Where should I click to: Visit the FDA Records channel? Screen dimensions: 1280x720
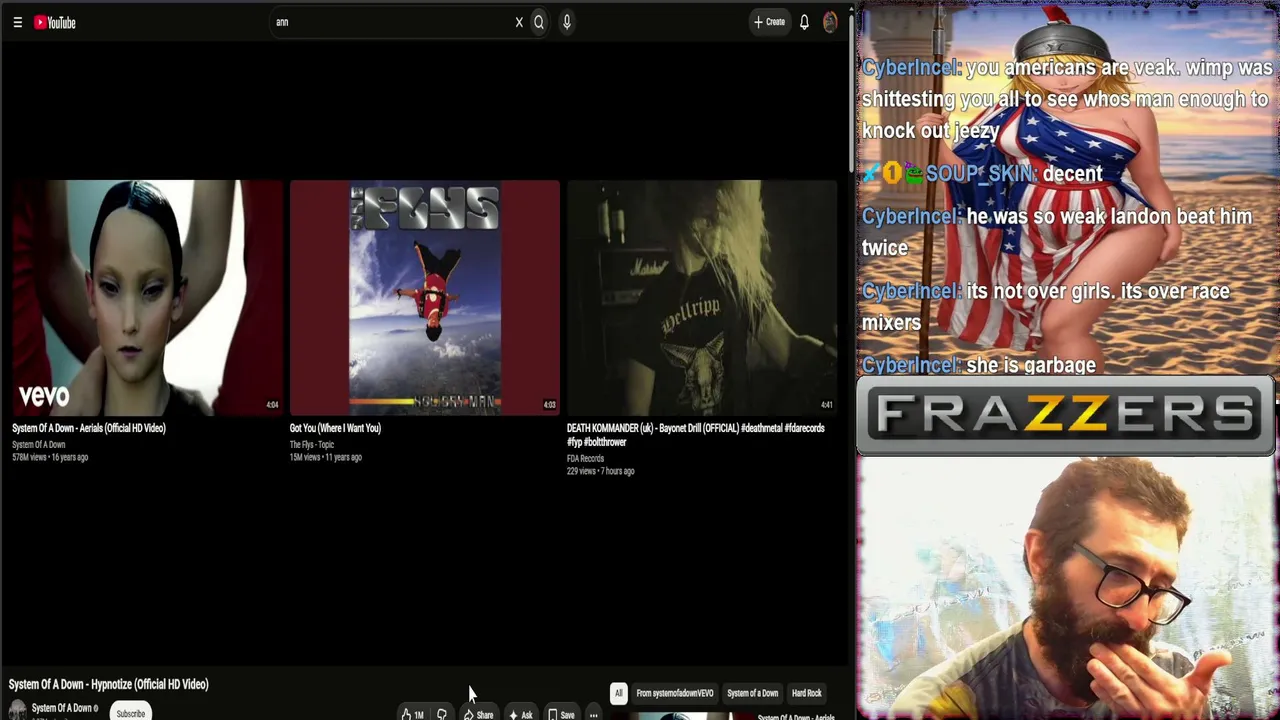click(x=585, y=458)
